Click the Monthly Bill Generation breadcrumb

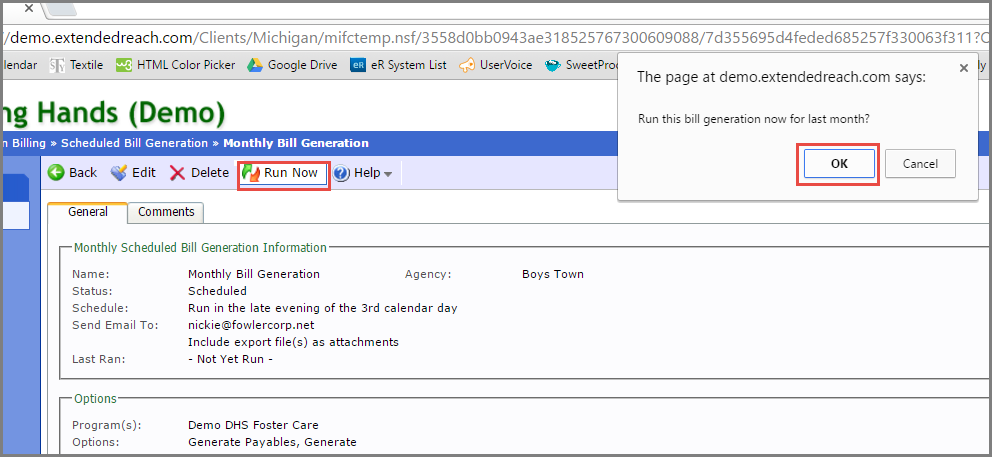coord(296,143)
